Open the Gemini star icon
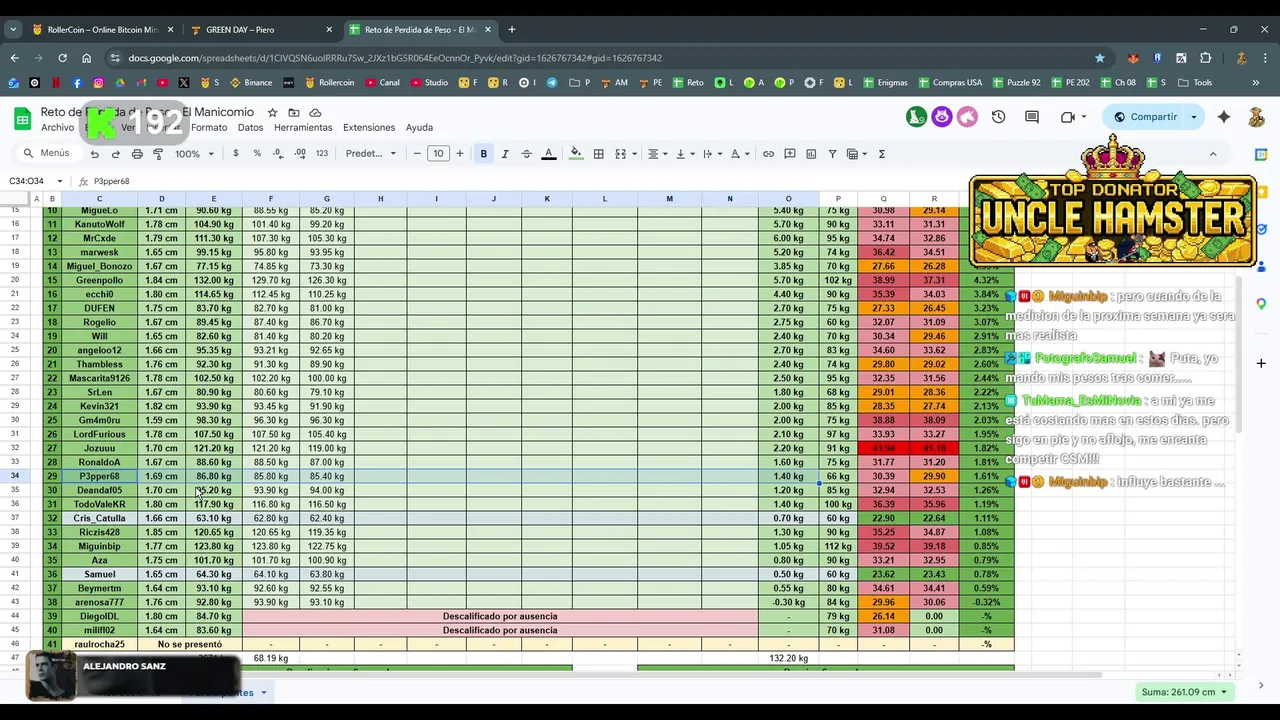1280x720 pixels. click(1224, 117)
